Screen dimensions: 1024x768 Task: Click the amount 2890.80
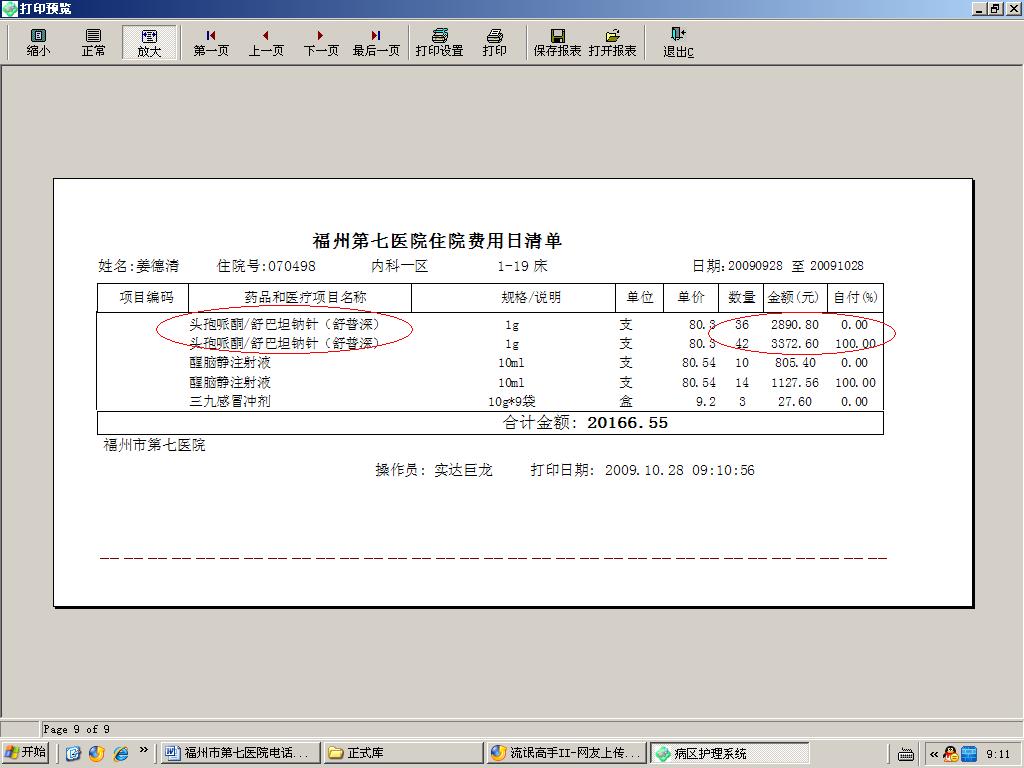point(795,325)
